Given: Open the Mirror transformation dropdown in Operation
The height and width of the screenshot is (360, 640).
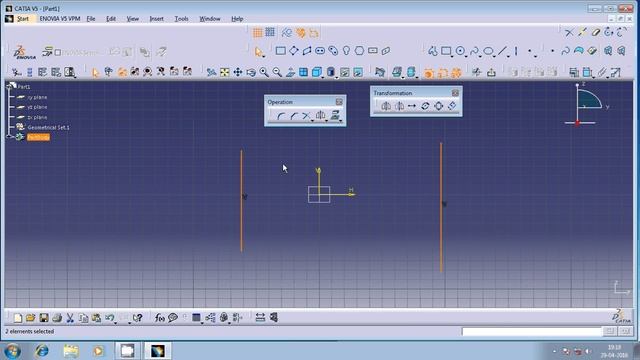Looking at the screenshot, I should pyautogui.click(x=326, y=121).
